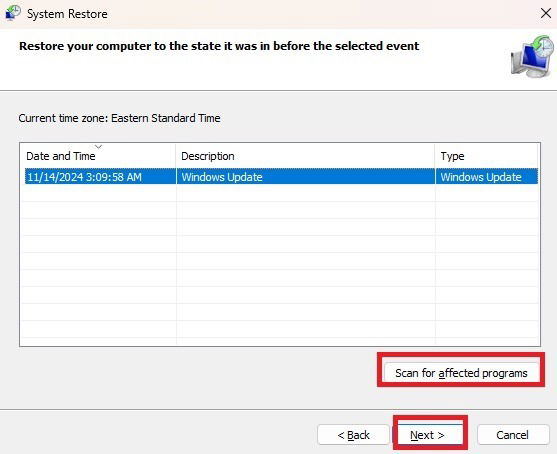
Task: Click Windows Update in the Type column
Action: point(481,177)
